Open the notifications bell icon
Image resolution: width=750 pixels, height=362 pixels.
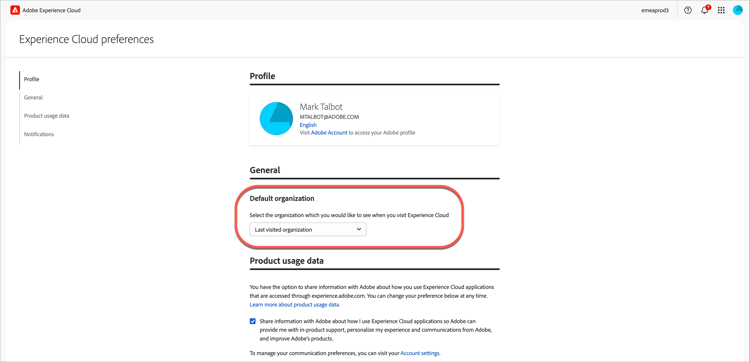[705, 10]
